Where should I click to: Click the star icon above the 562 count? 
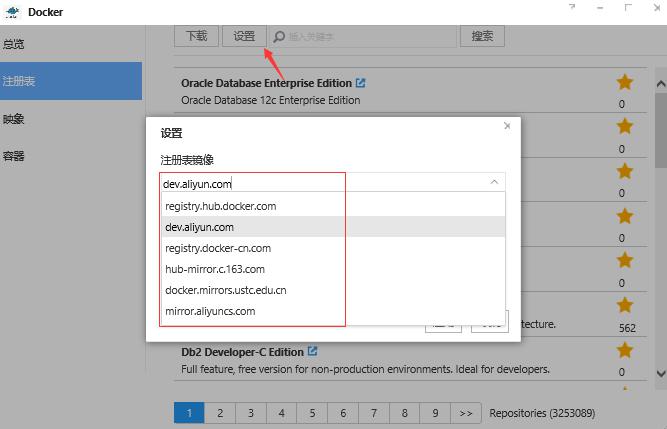[624, 305]
